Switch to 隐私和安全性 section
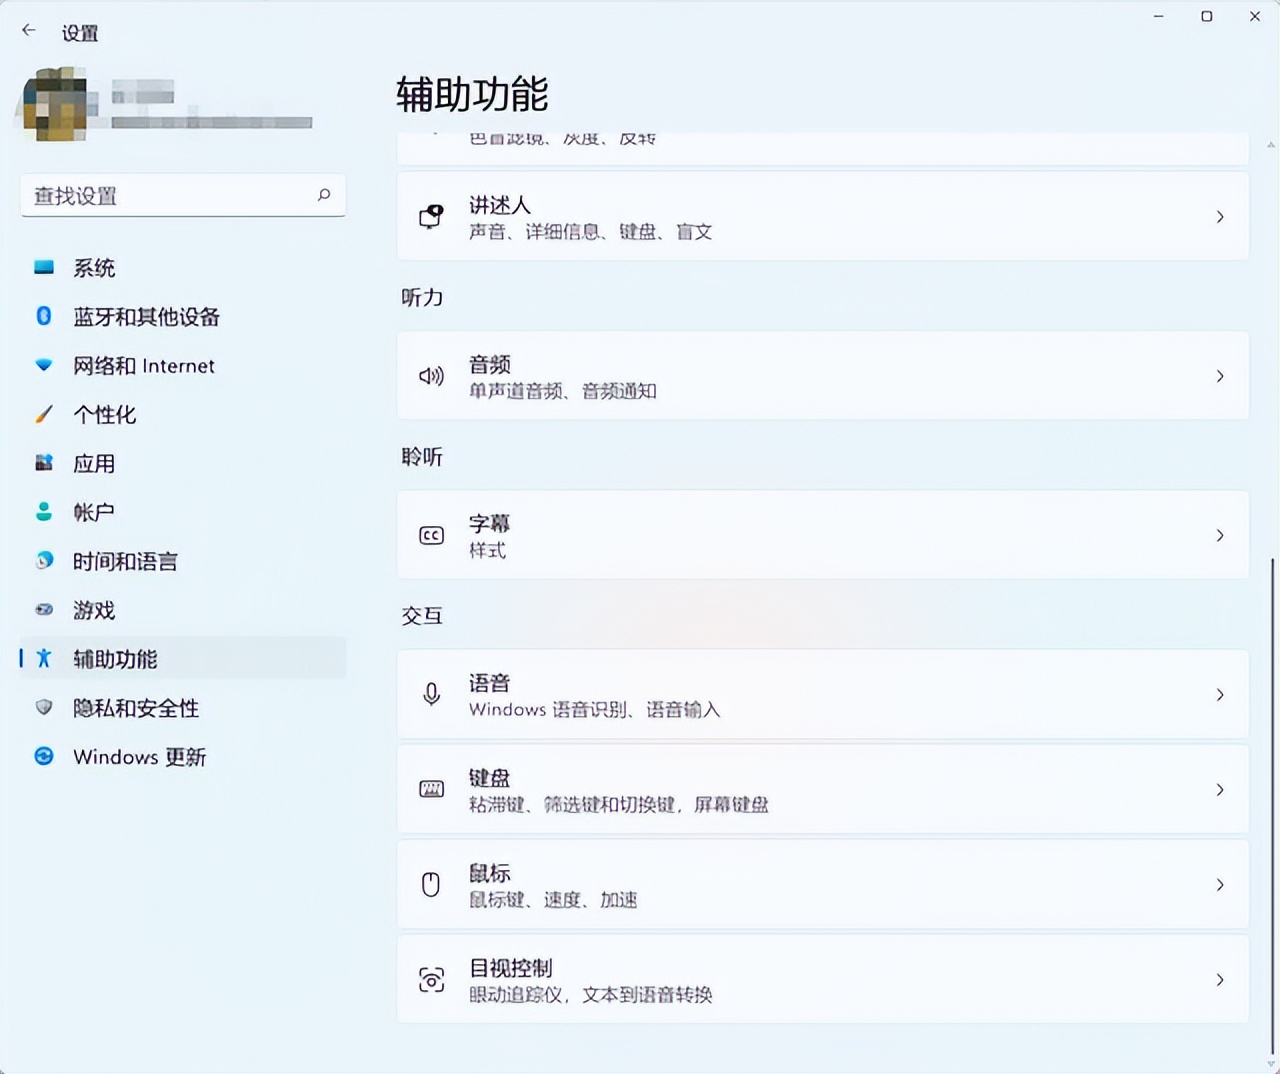The height and width of the screenshot is (1074, 1280). pyautogui.click(x=44, y=708)
